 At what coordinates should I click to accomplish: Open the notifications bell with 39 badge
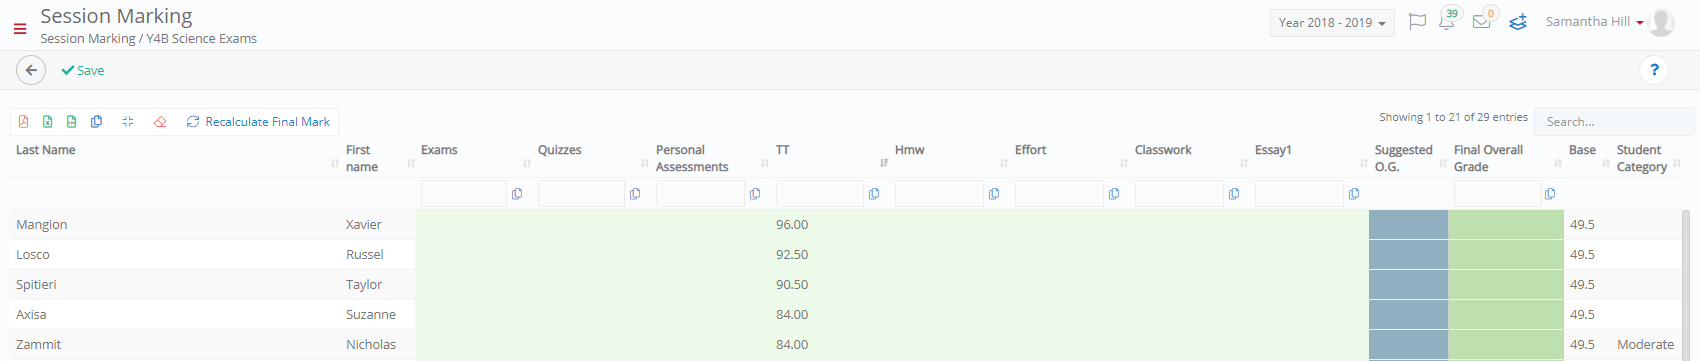pyautogui.click(x=1447, y=21)
